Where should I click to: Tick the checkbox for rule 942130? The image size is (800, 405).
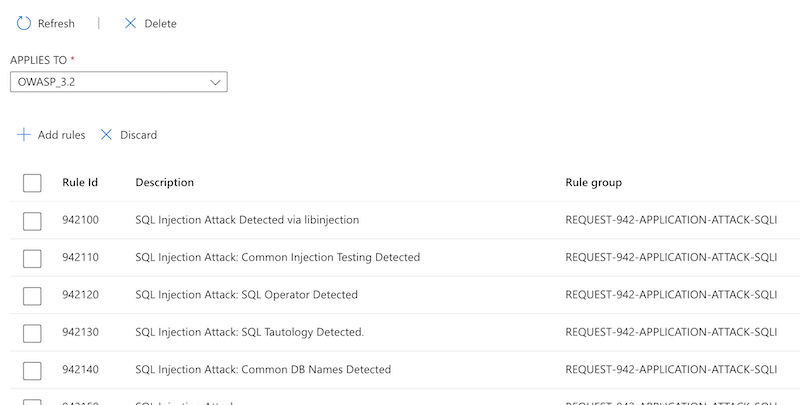[x=32, y=333]
